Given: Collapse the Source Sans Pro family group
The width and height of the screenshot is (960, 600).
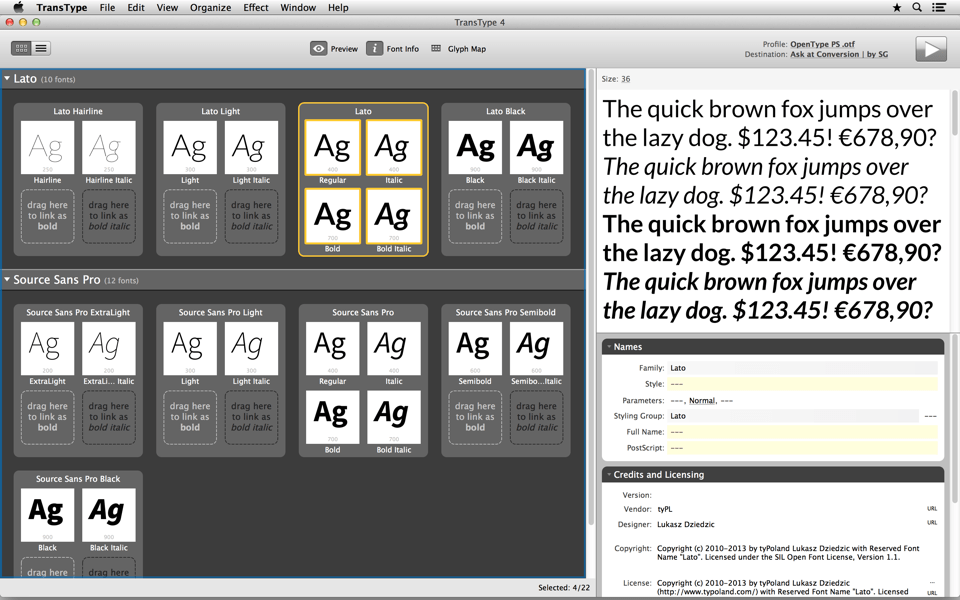Looking at the screenshot, I should point(7,280).
